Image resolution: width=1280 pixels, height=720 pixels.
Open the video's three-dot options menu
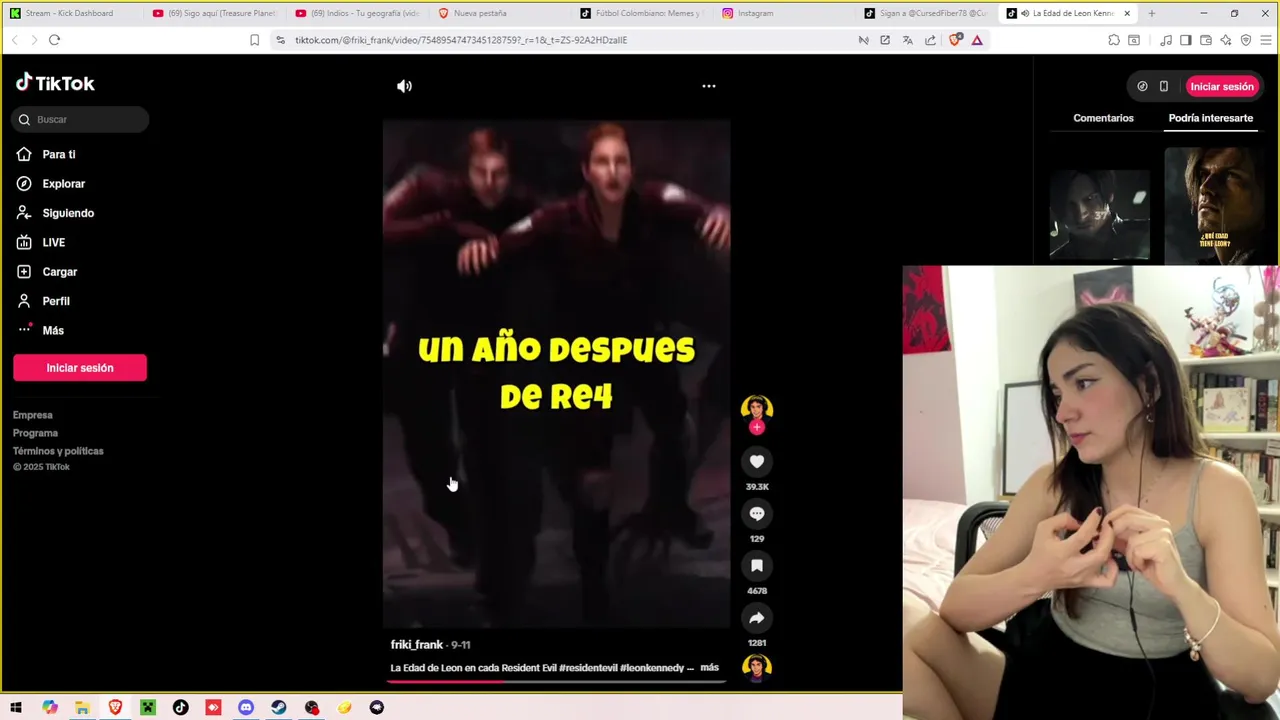click(x=708, y=86)
